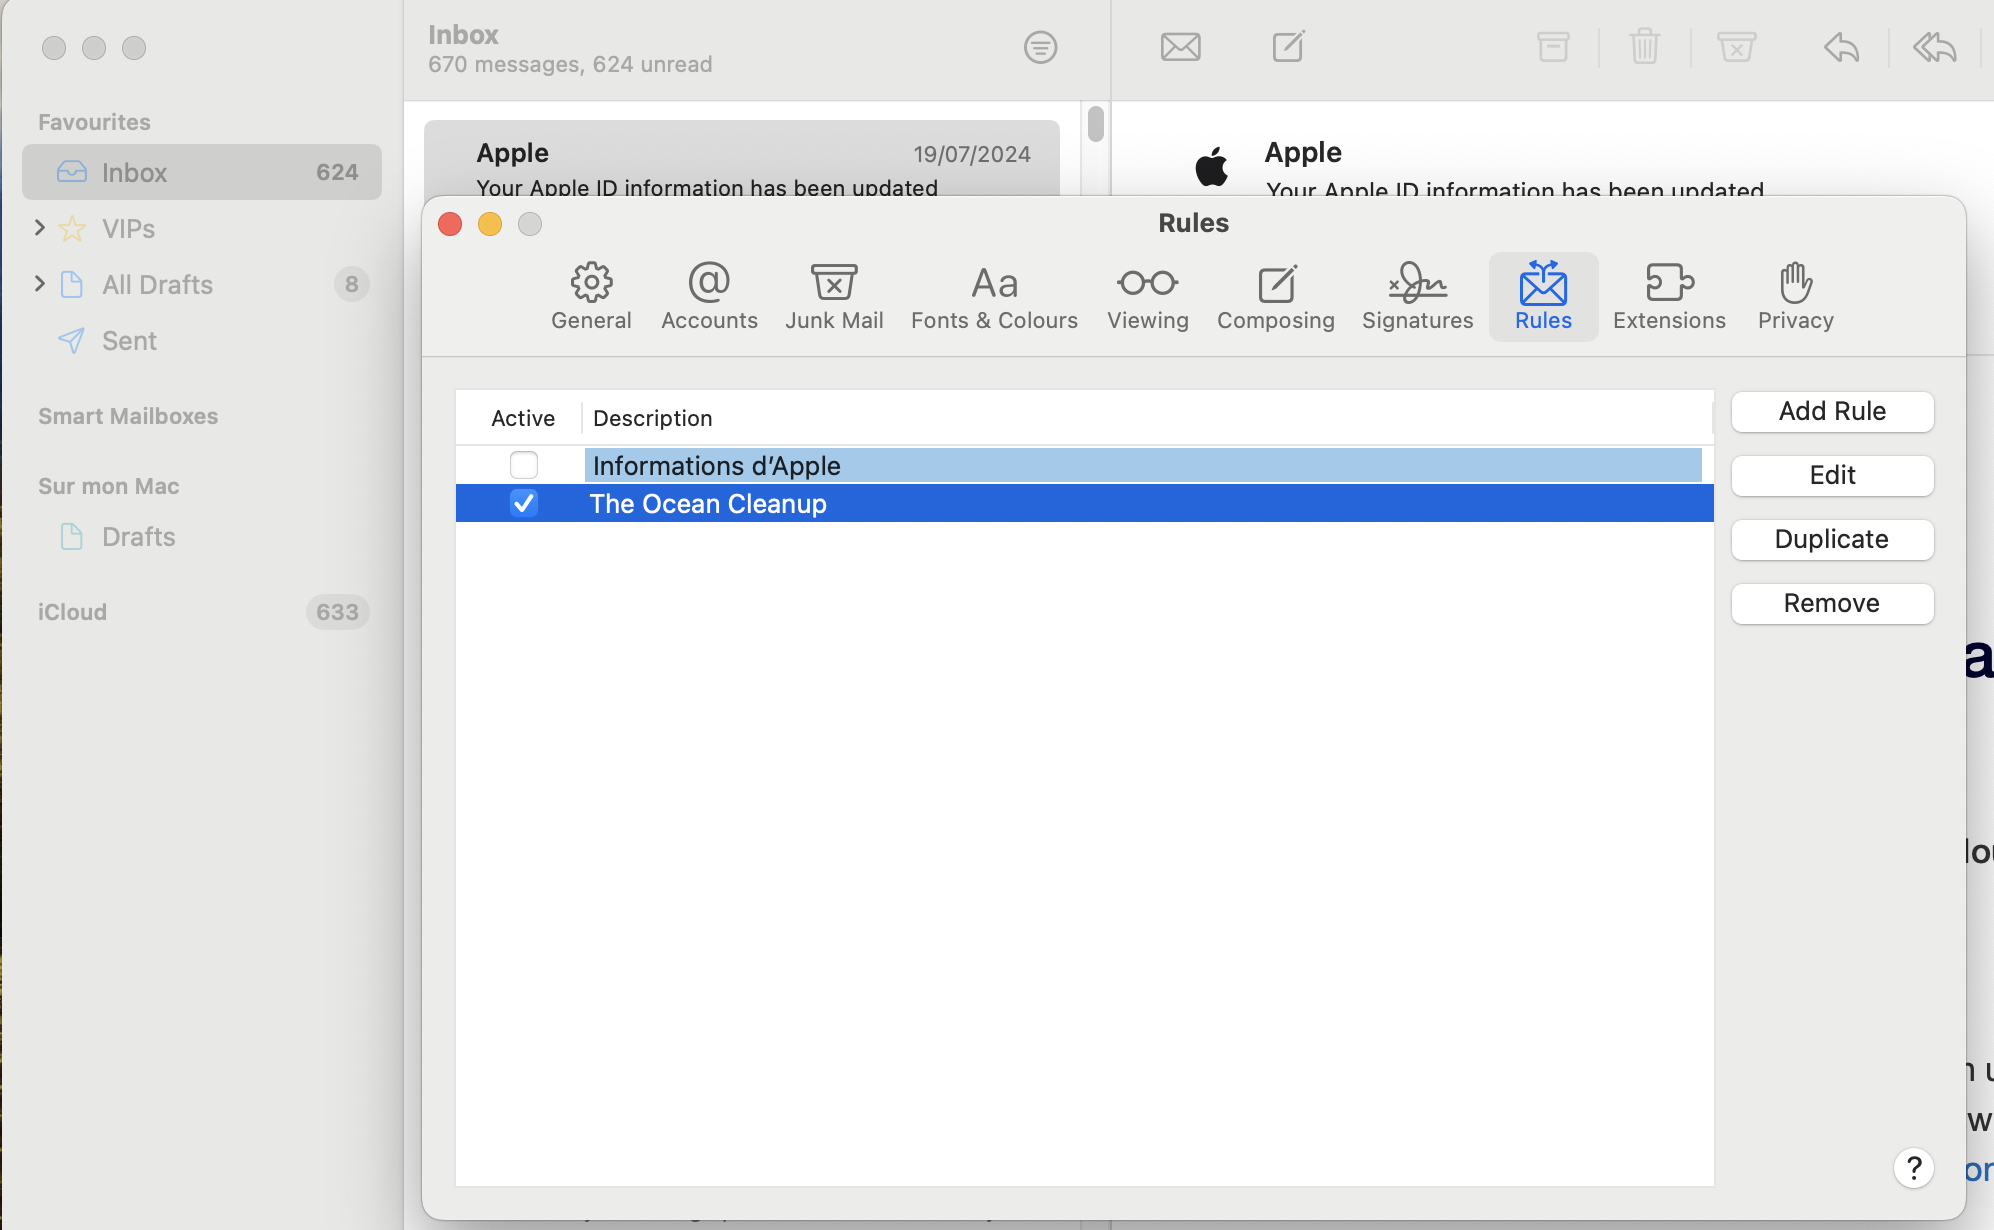Switch to the General preferences tab
This screenshot has height=1230, width=1994.
point(591,295)
